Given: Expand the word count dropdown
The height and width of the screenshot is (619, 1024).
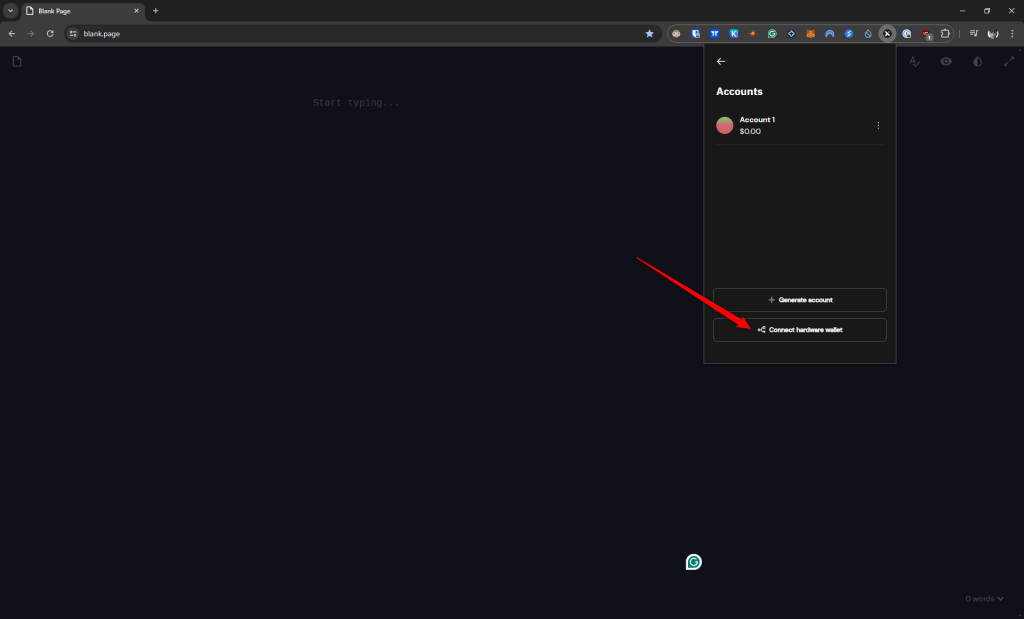Looking at the screenshot, I should (985, 599).
